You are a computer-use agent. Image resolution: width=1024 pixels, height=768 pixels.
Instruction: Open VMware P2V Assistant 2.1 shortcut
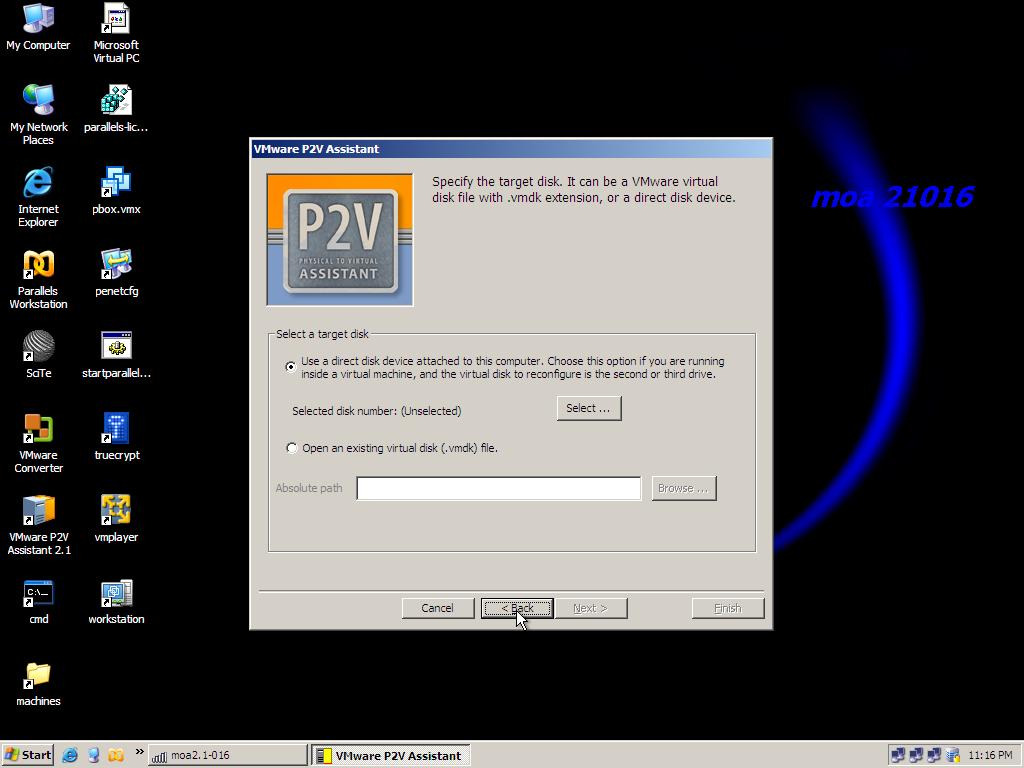(38, 511)
